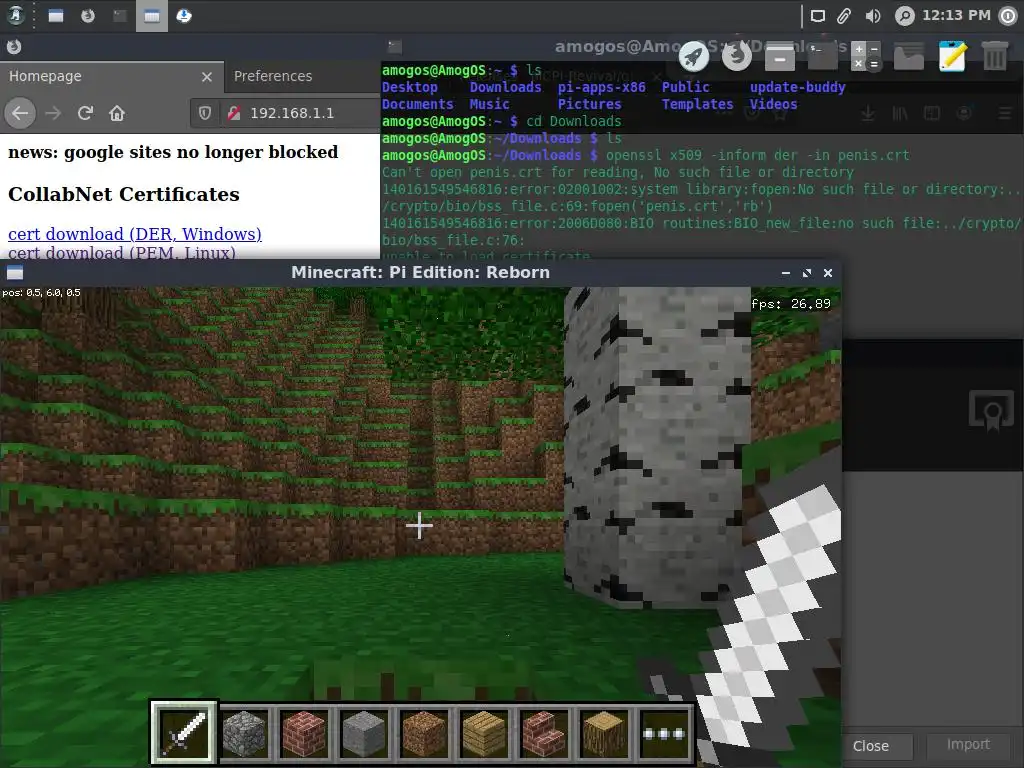
Task: Select the wooden planks hotbar slot
Action: [484, 733]
